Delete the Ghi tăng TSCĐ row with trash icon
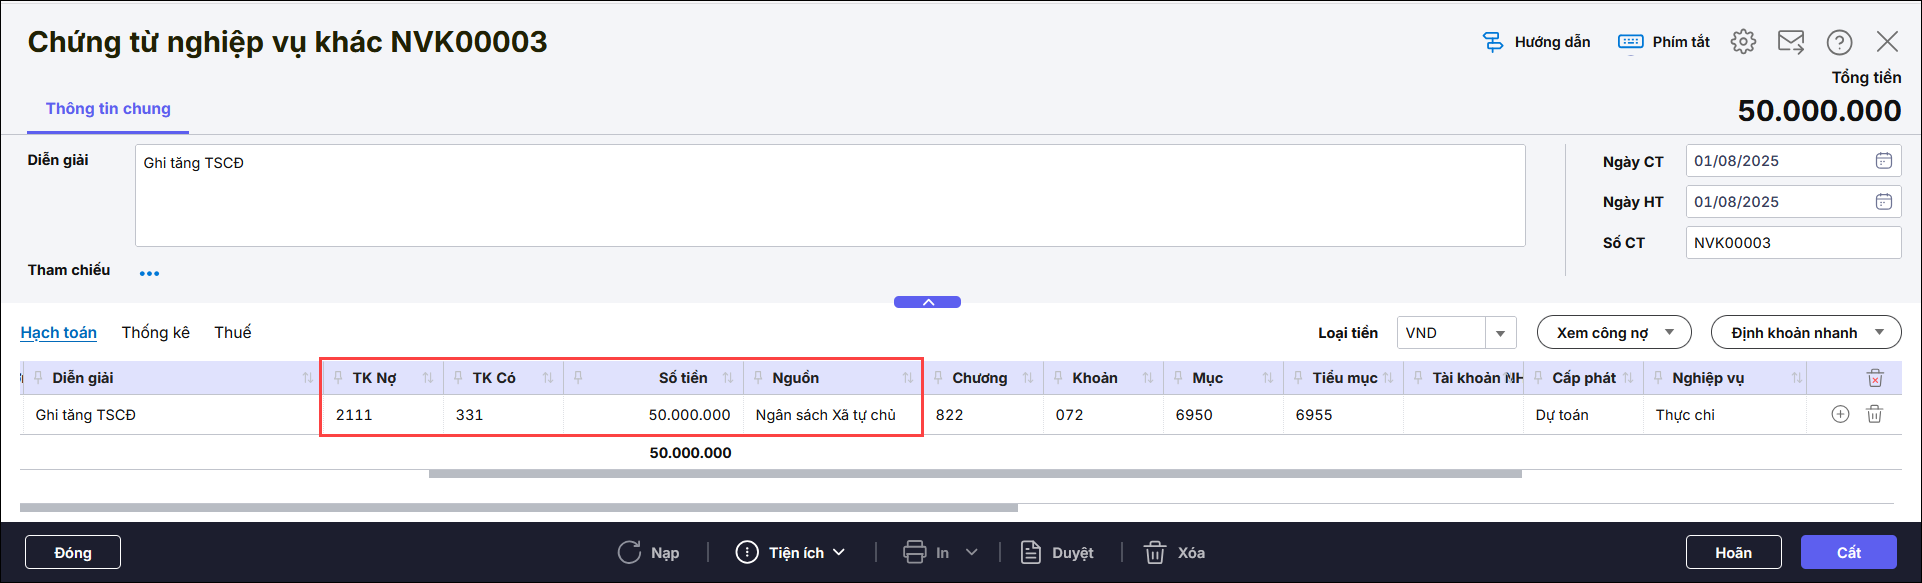The width and height of the screenshot is (1922, 583). coord(1874,414)
